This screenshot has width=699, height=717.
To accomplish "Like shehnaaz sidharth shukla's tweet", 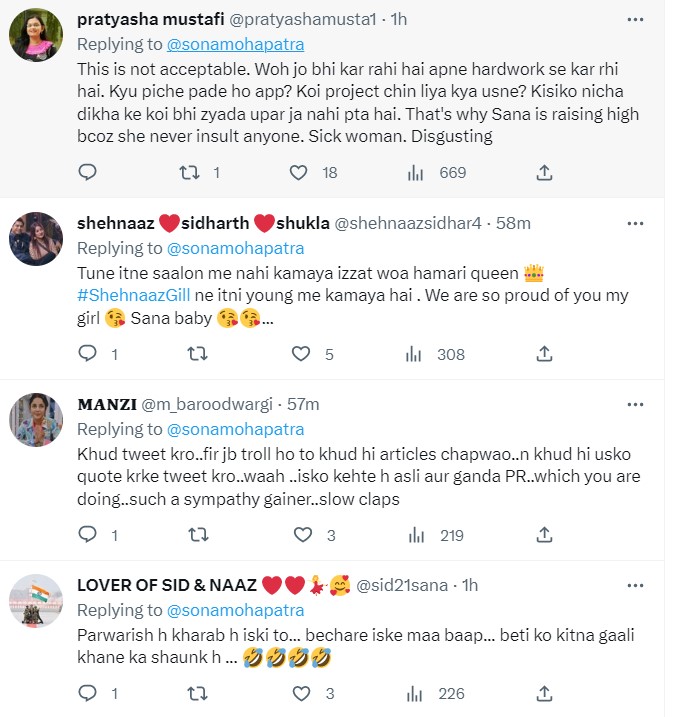I will (299, 353).
